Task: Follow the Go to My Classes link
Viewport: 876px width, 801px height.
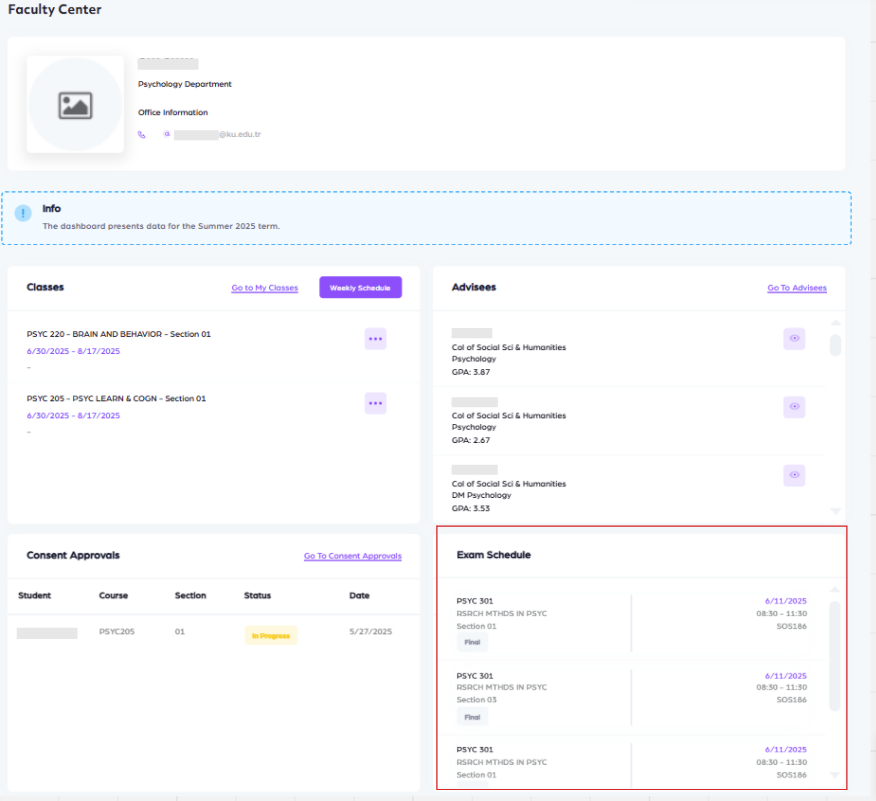Action: pos(264,288)
